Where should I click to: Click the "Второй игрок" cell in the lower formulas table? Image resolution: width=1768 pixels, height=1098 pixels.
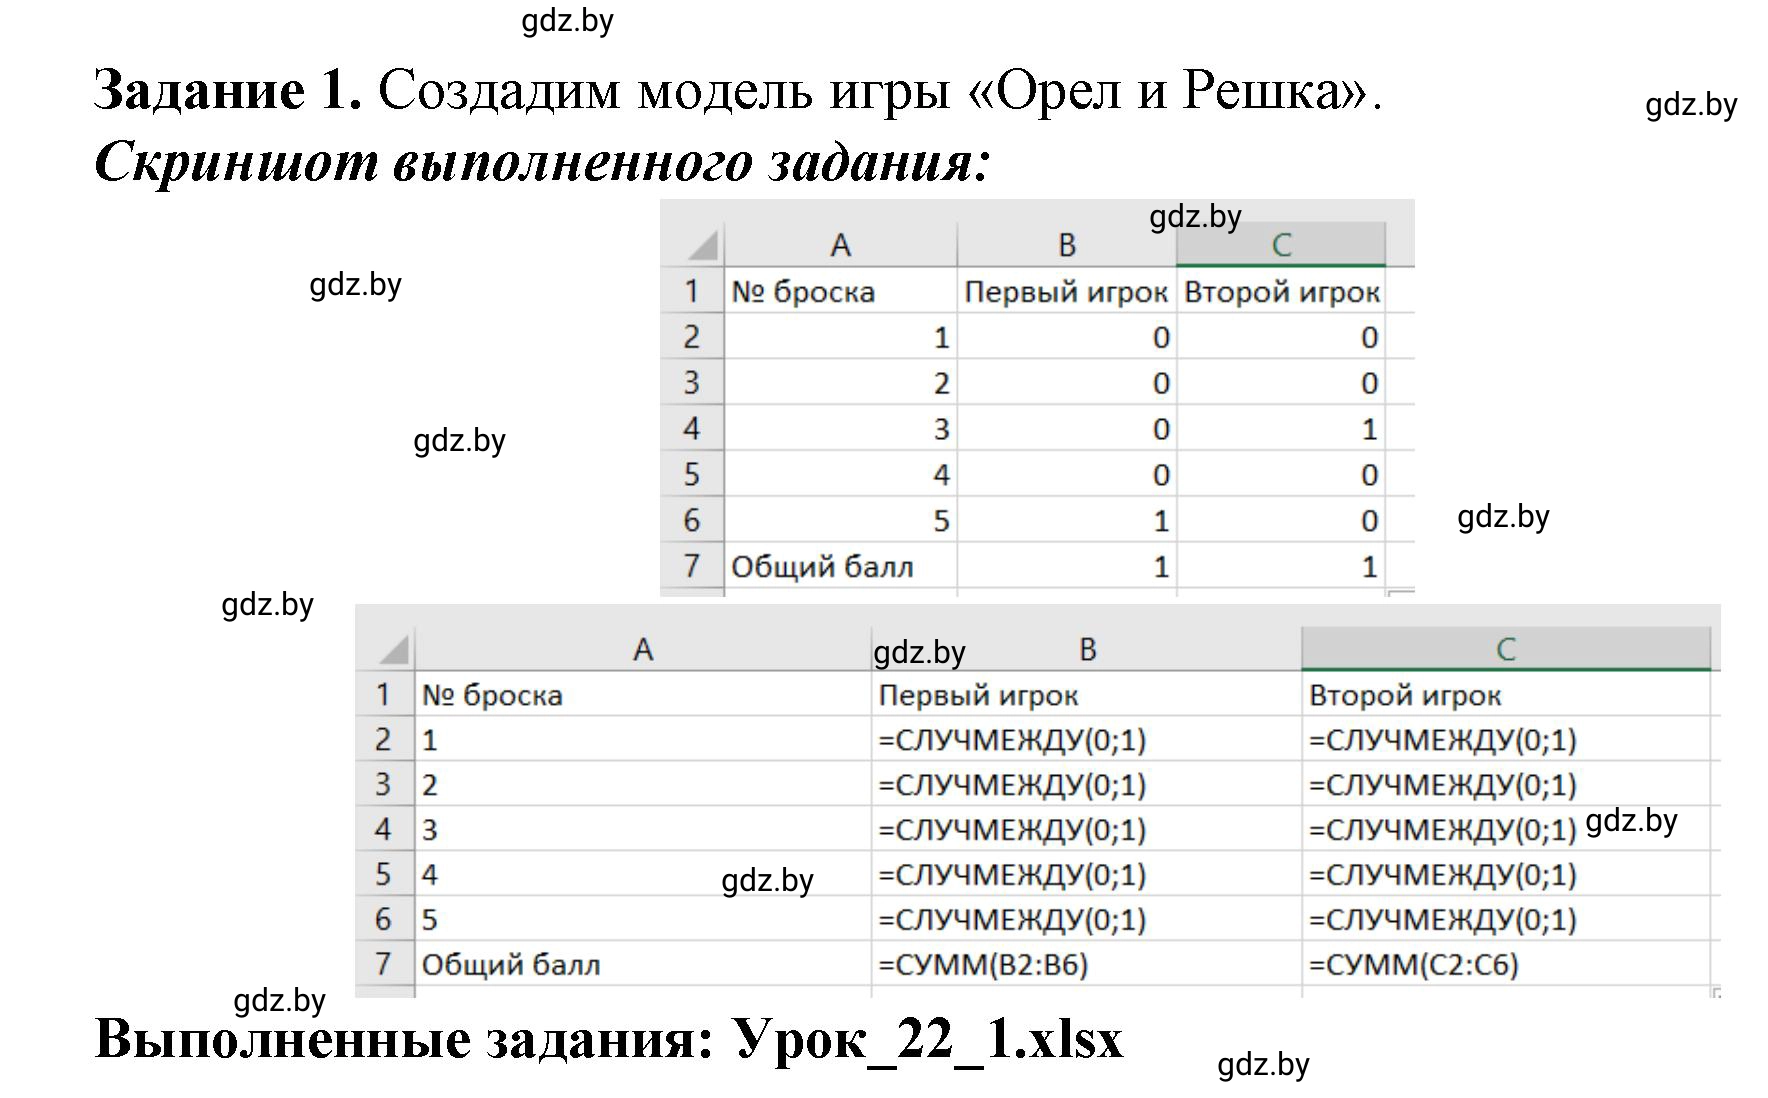pos(1506,694)
